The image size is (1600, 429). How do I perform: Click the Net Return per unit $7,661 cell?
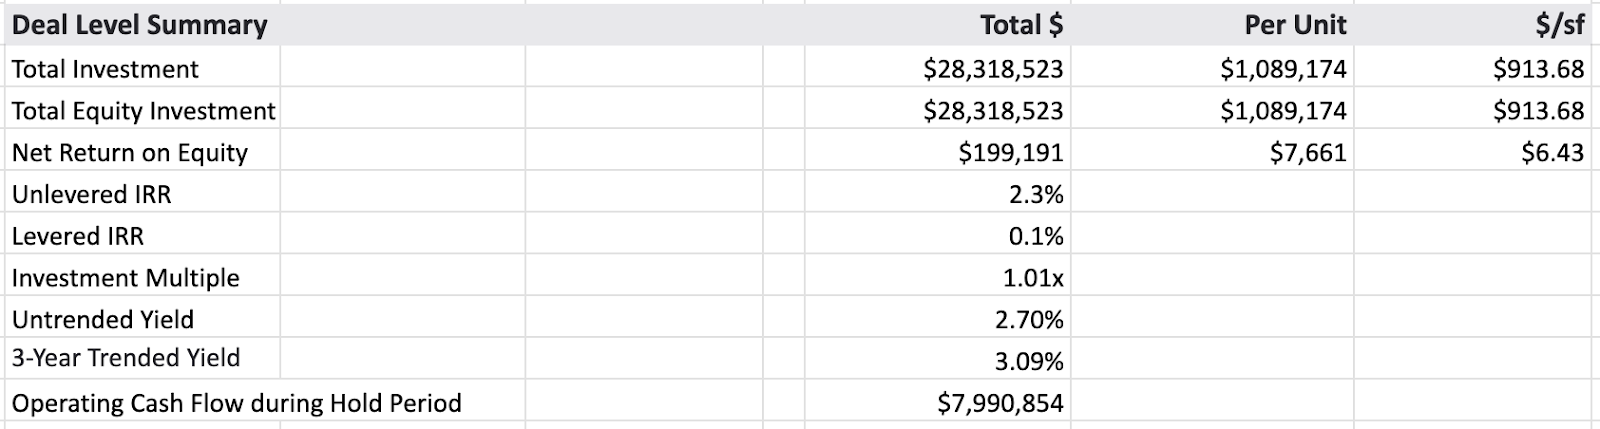[x=1212, y=152]
